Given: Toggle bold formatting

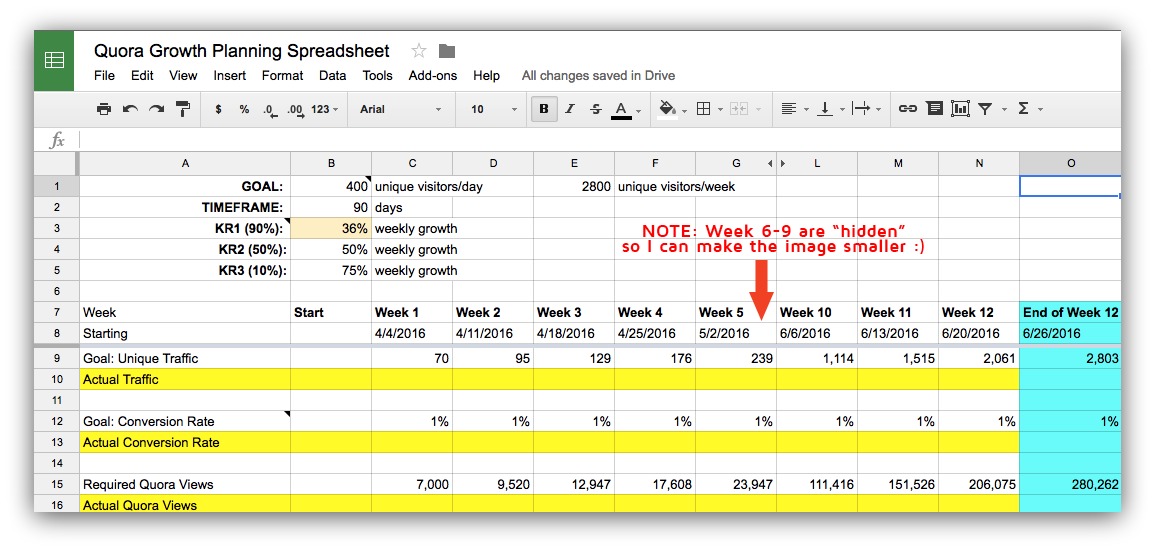Looking at the screenshot, I should (544, 109).
